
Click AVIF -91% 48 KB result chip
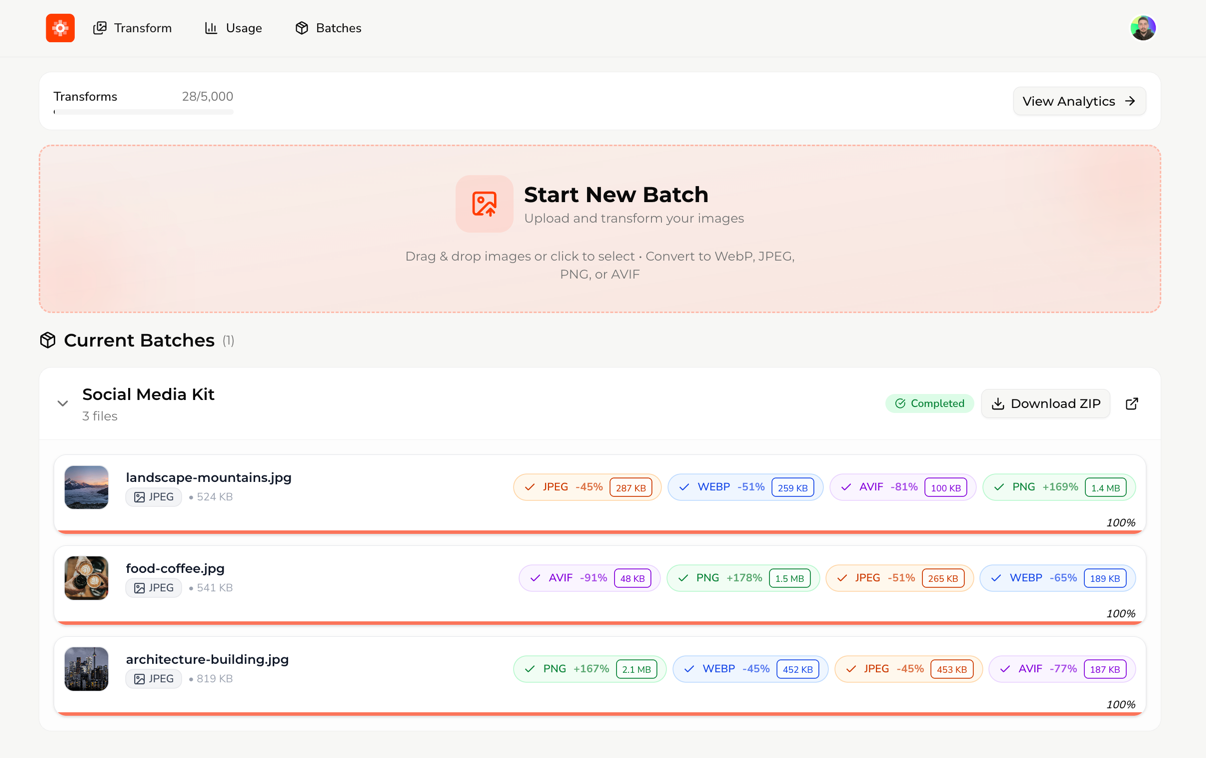[589, 578]
